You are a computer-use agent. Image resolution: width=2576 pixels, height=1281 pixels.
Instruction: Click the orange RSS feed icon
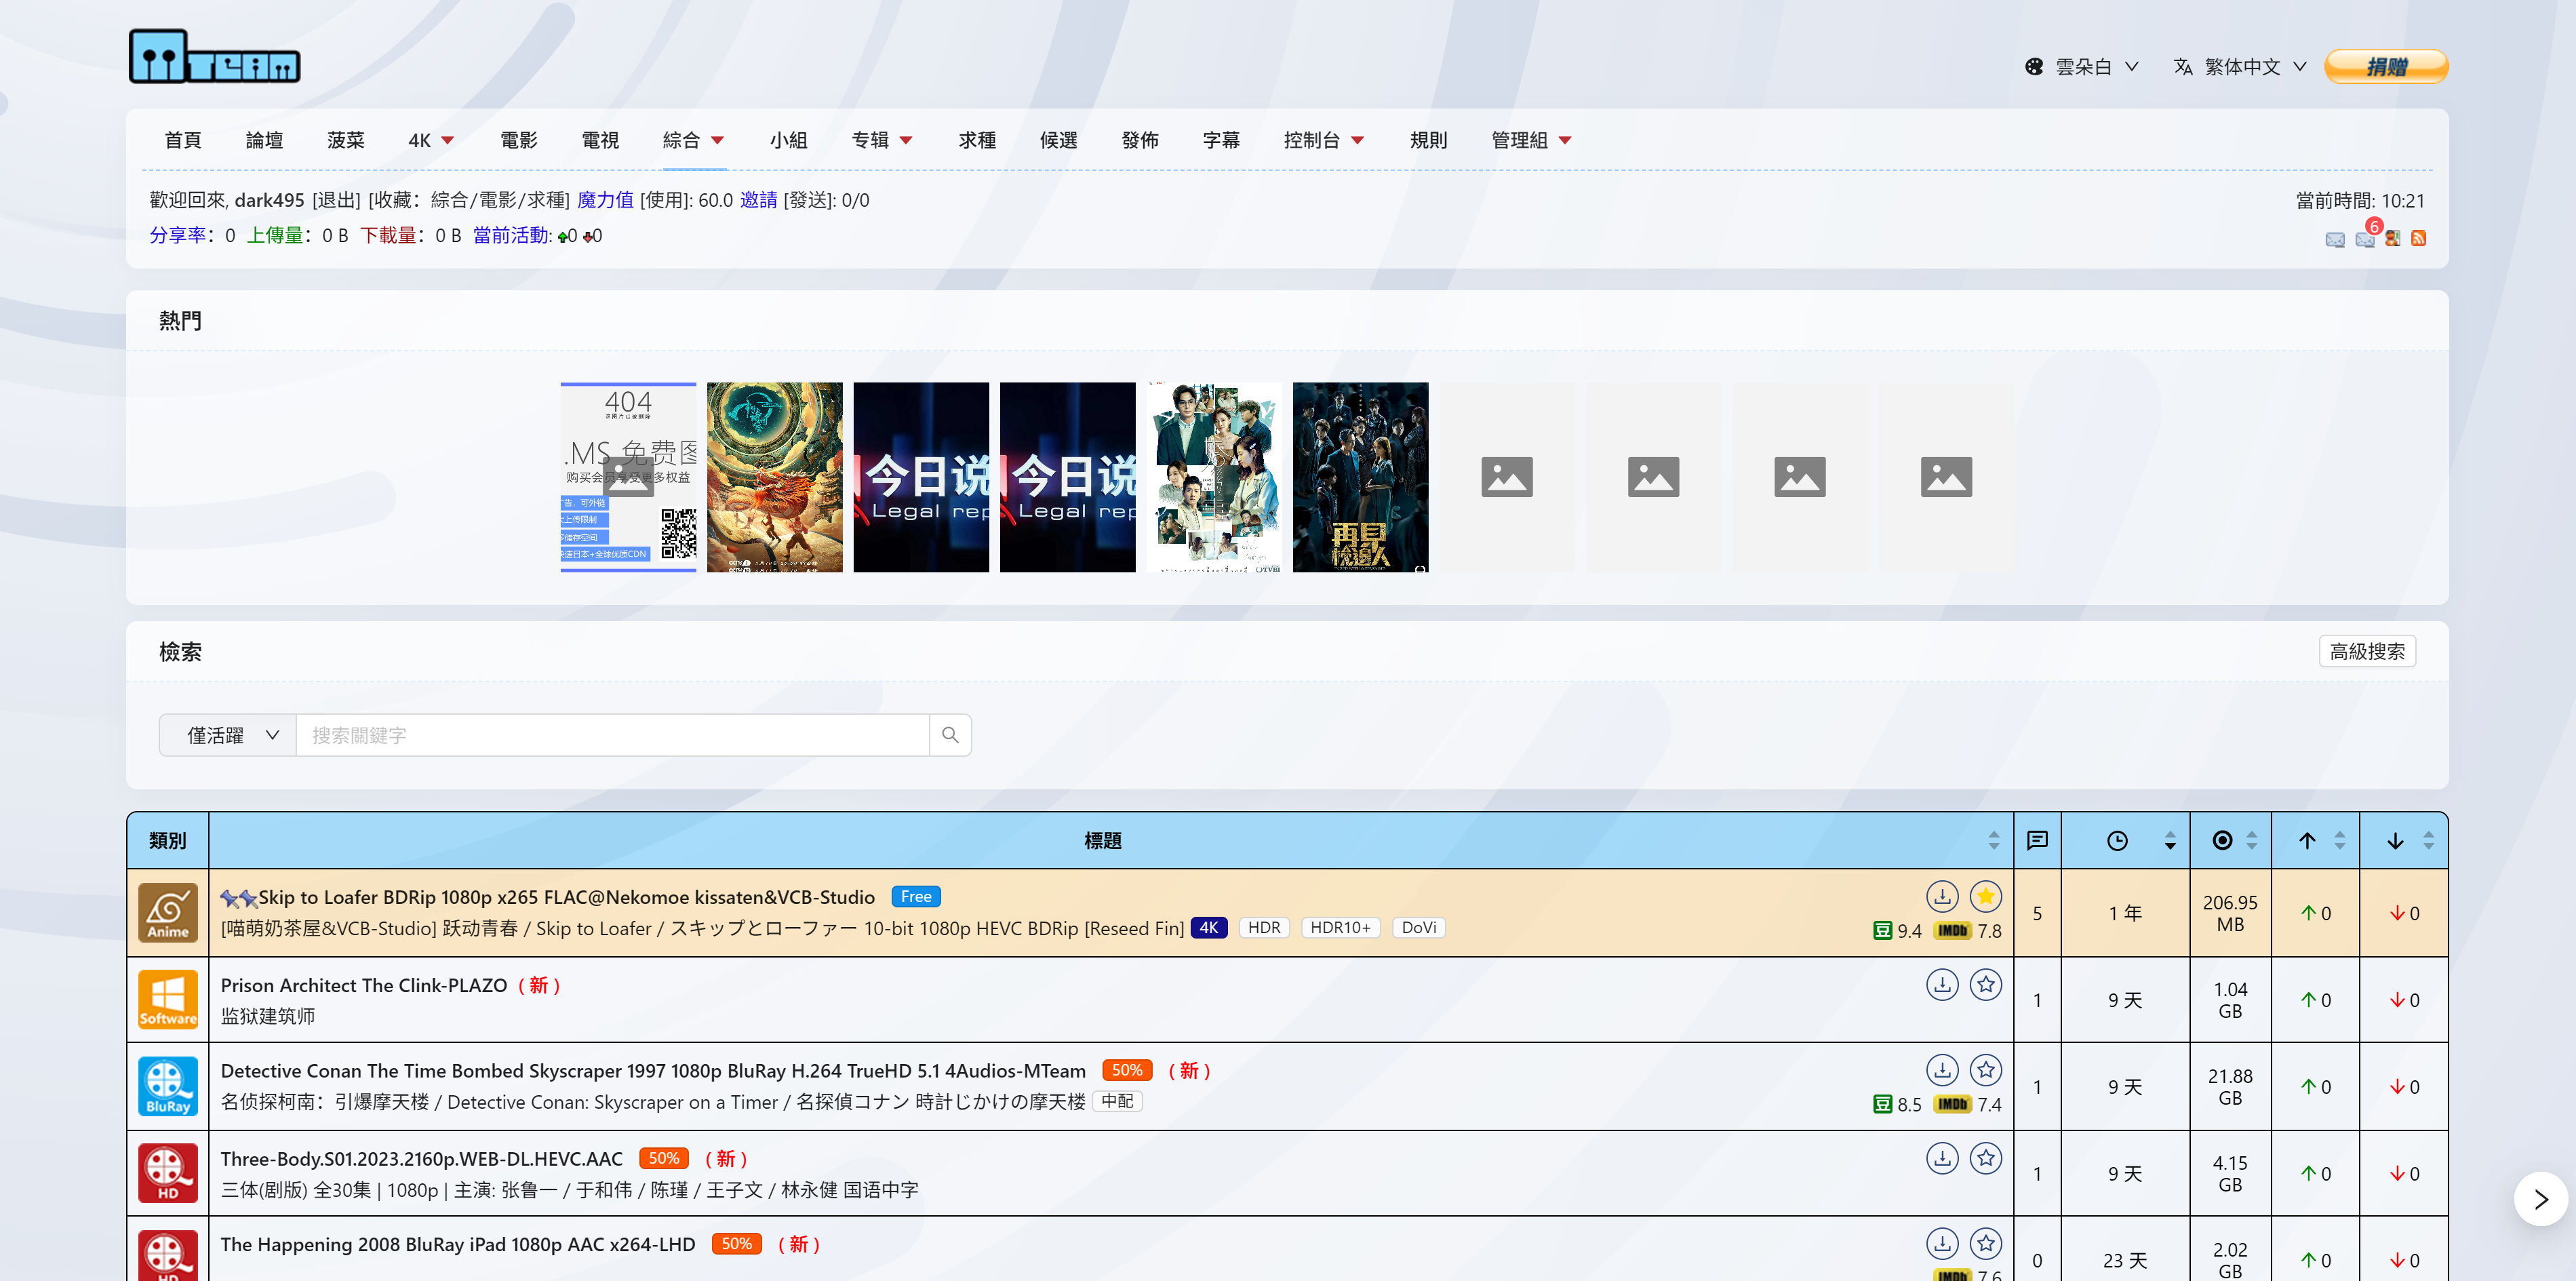pyautogui.click(x=2418, y=238)
